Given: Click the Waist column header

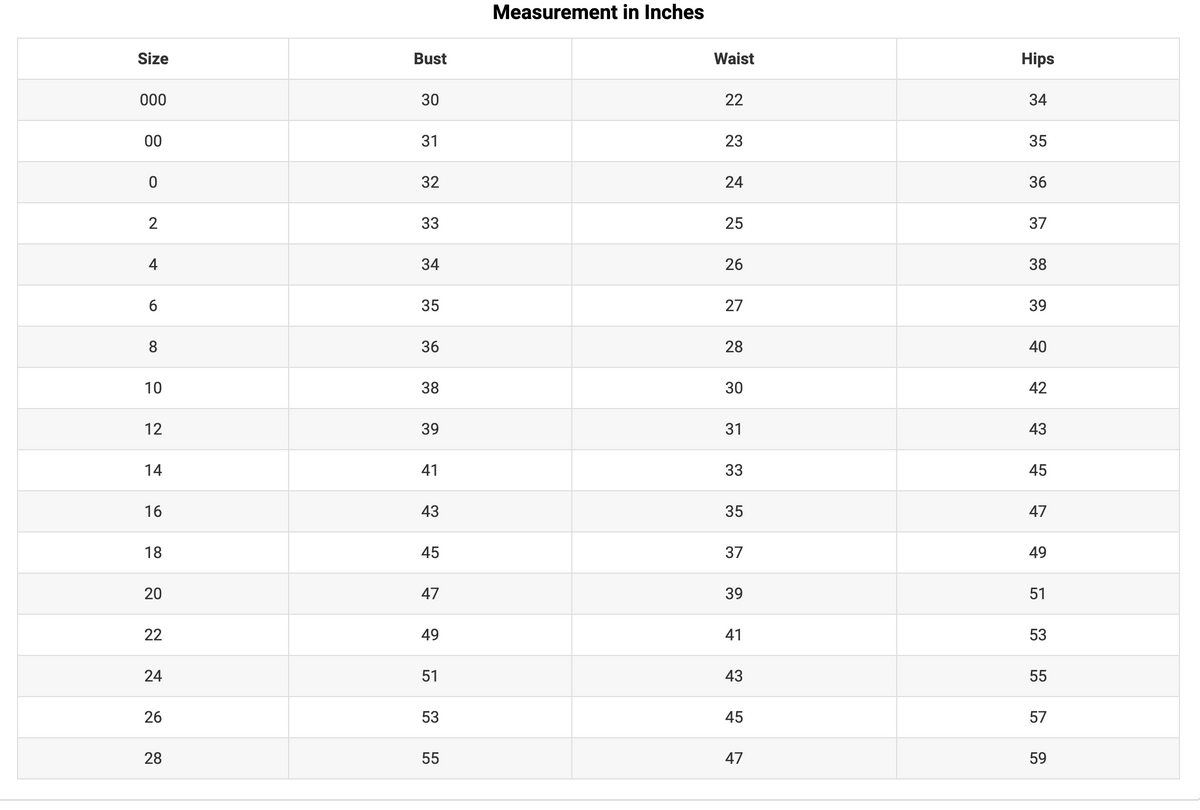Looking at the screenshot, I should coord(734,59).
